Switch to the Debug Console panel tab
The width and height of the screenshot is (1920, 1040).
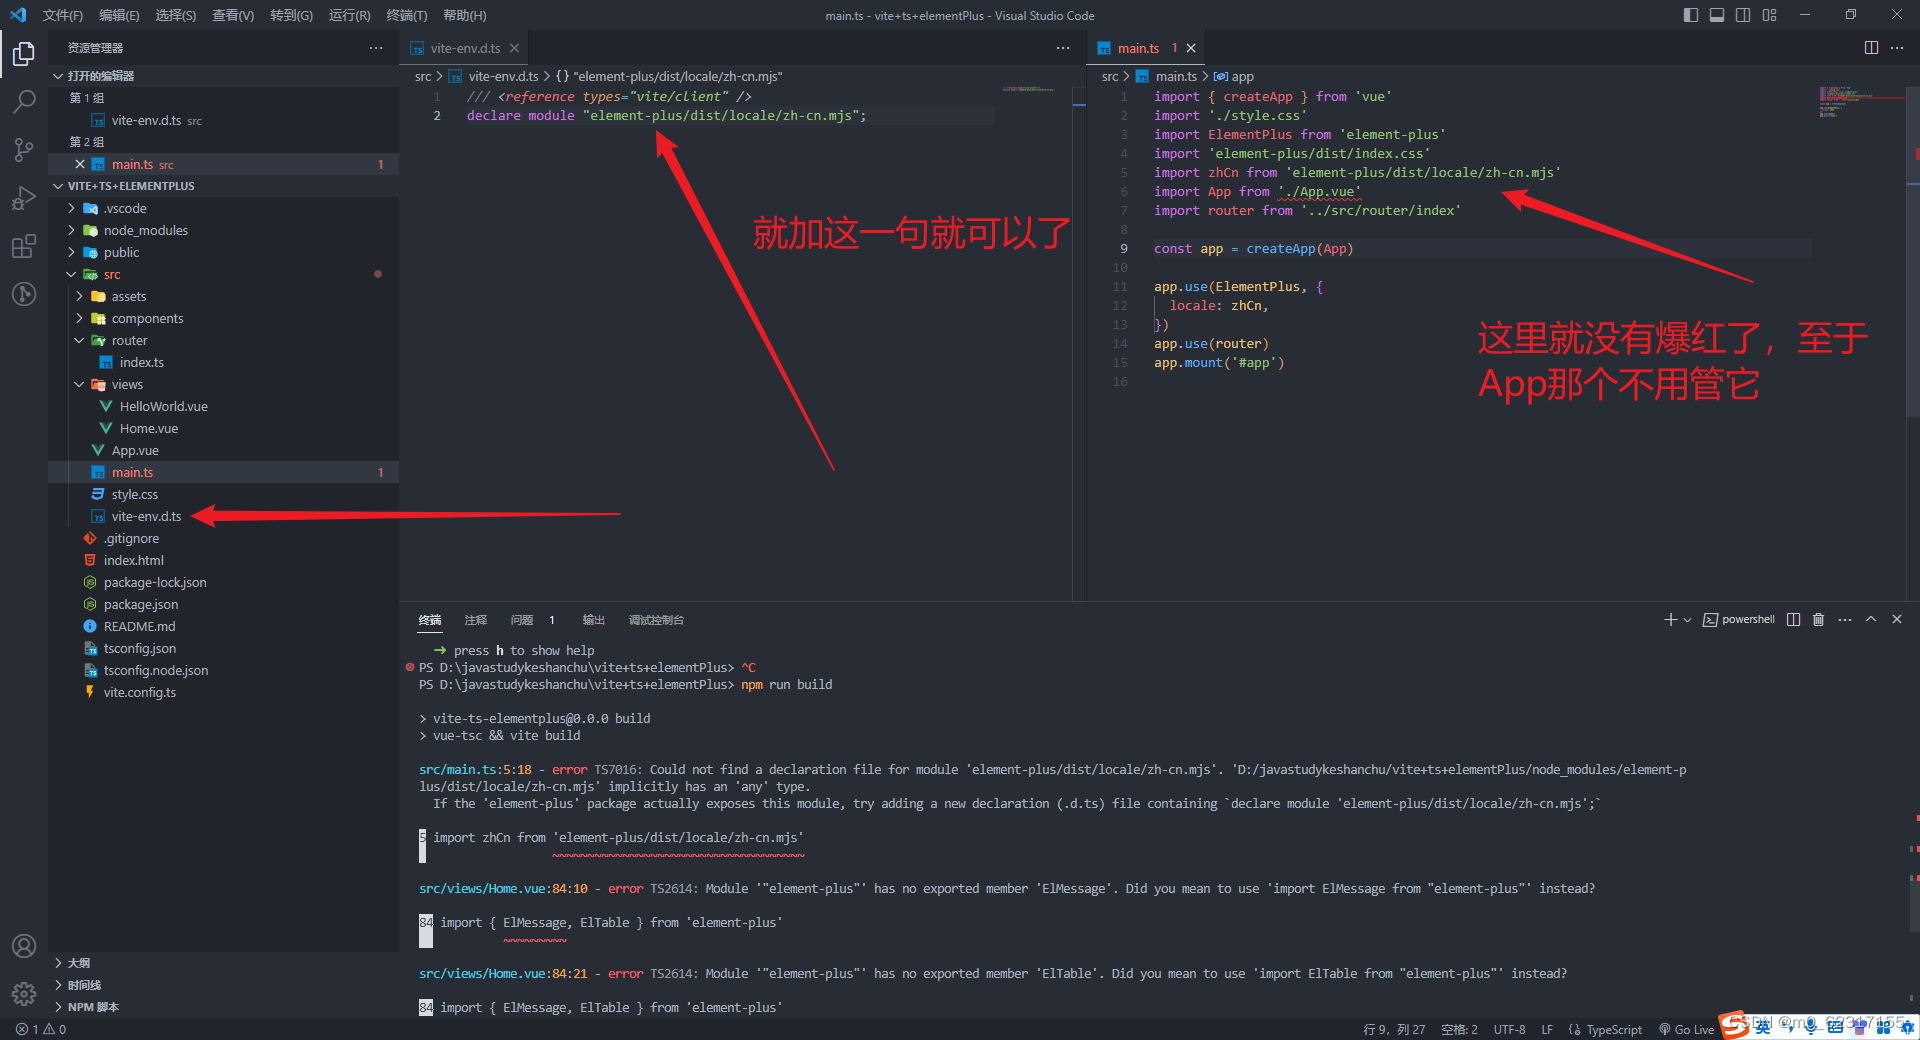pyautogui.click(x=656, y=620)
